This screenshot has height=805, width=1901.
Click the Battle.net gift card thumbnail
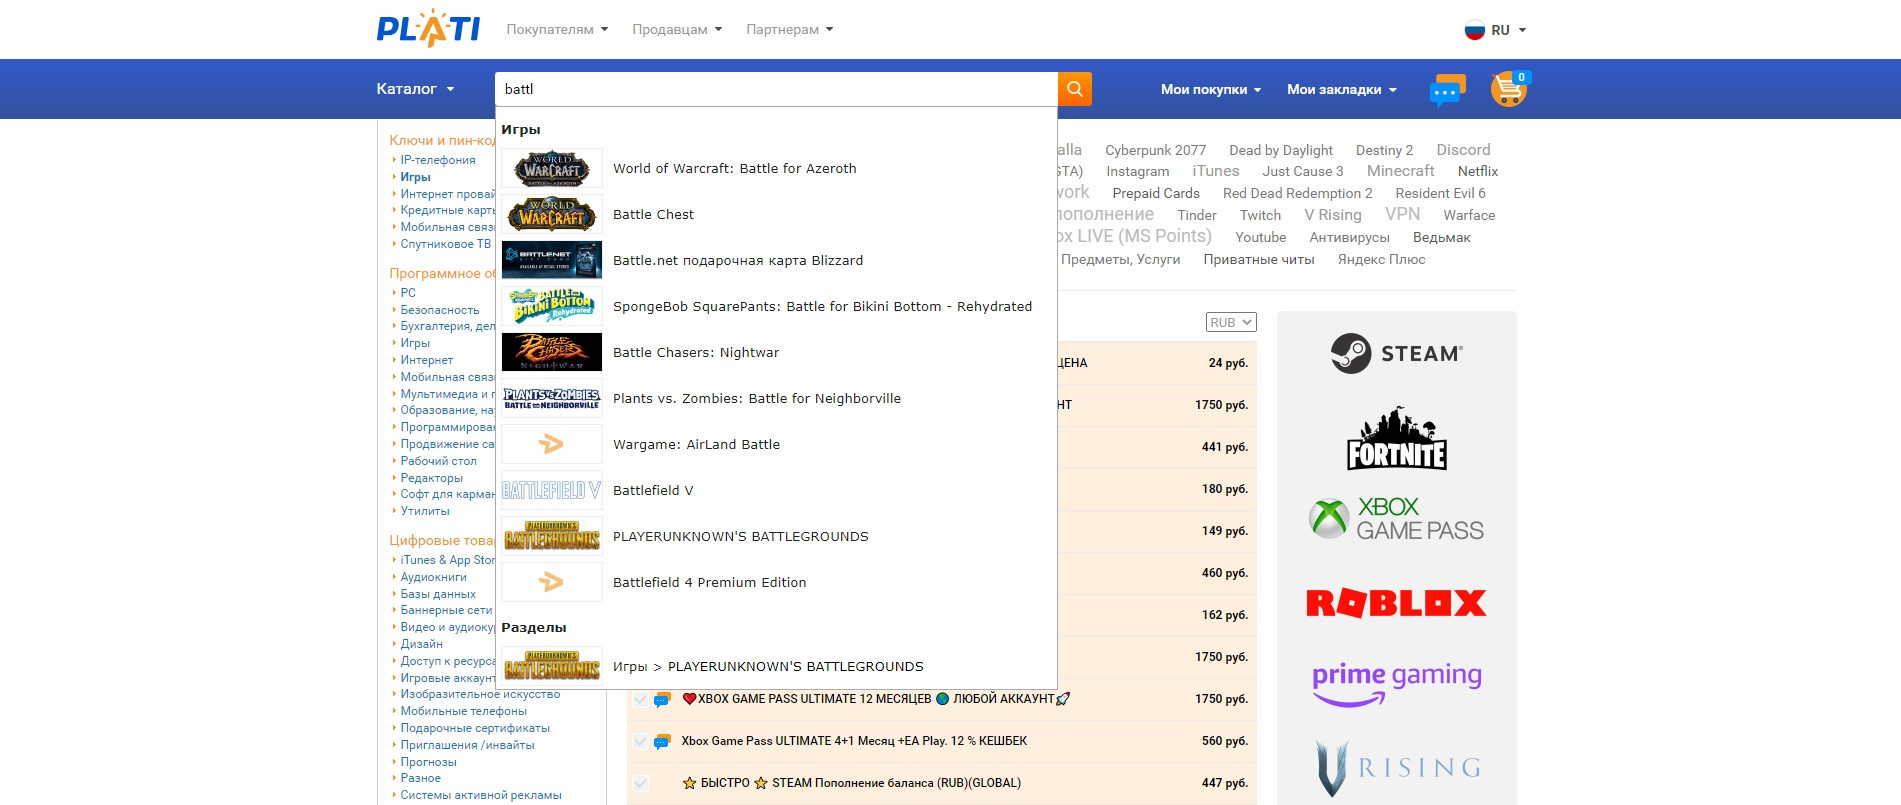(x=552, y=260)
